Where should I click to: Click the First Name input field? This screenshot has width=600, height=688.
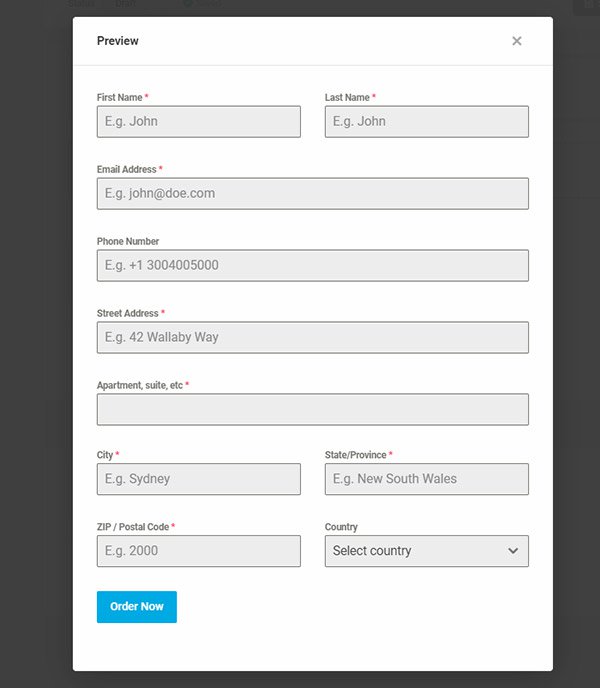coord(198,122)
